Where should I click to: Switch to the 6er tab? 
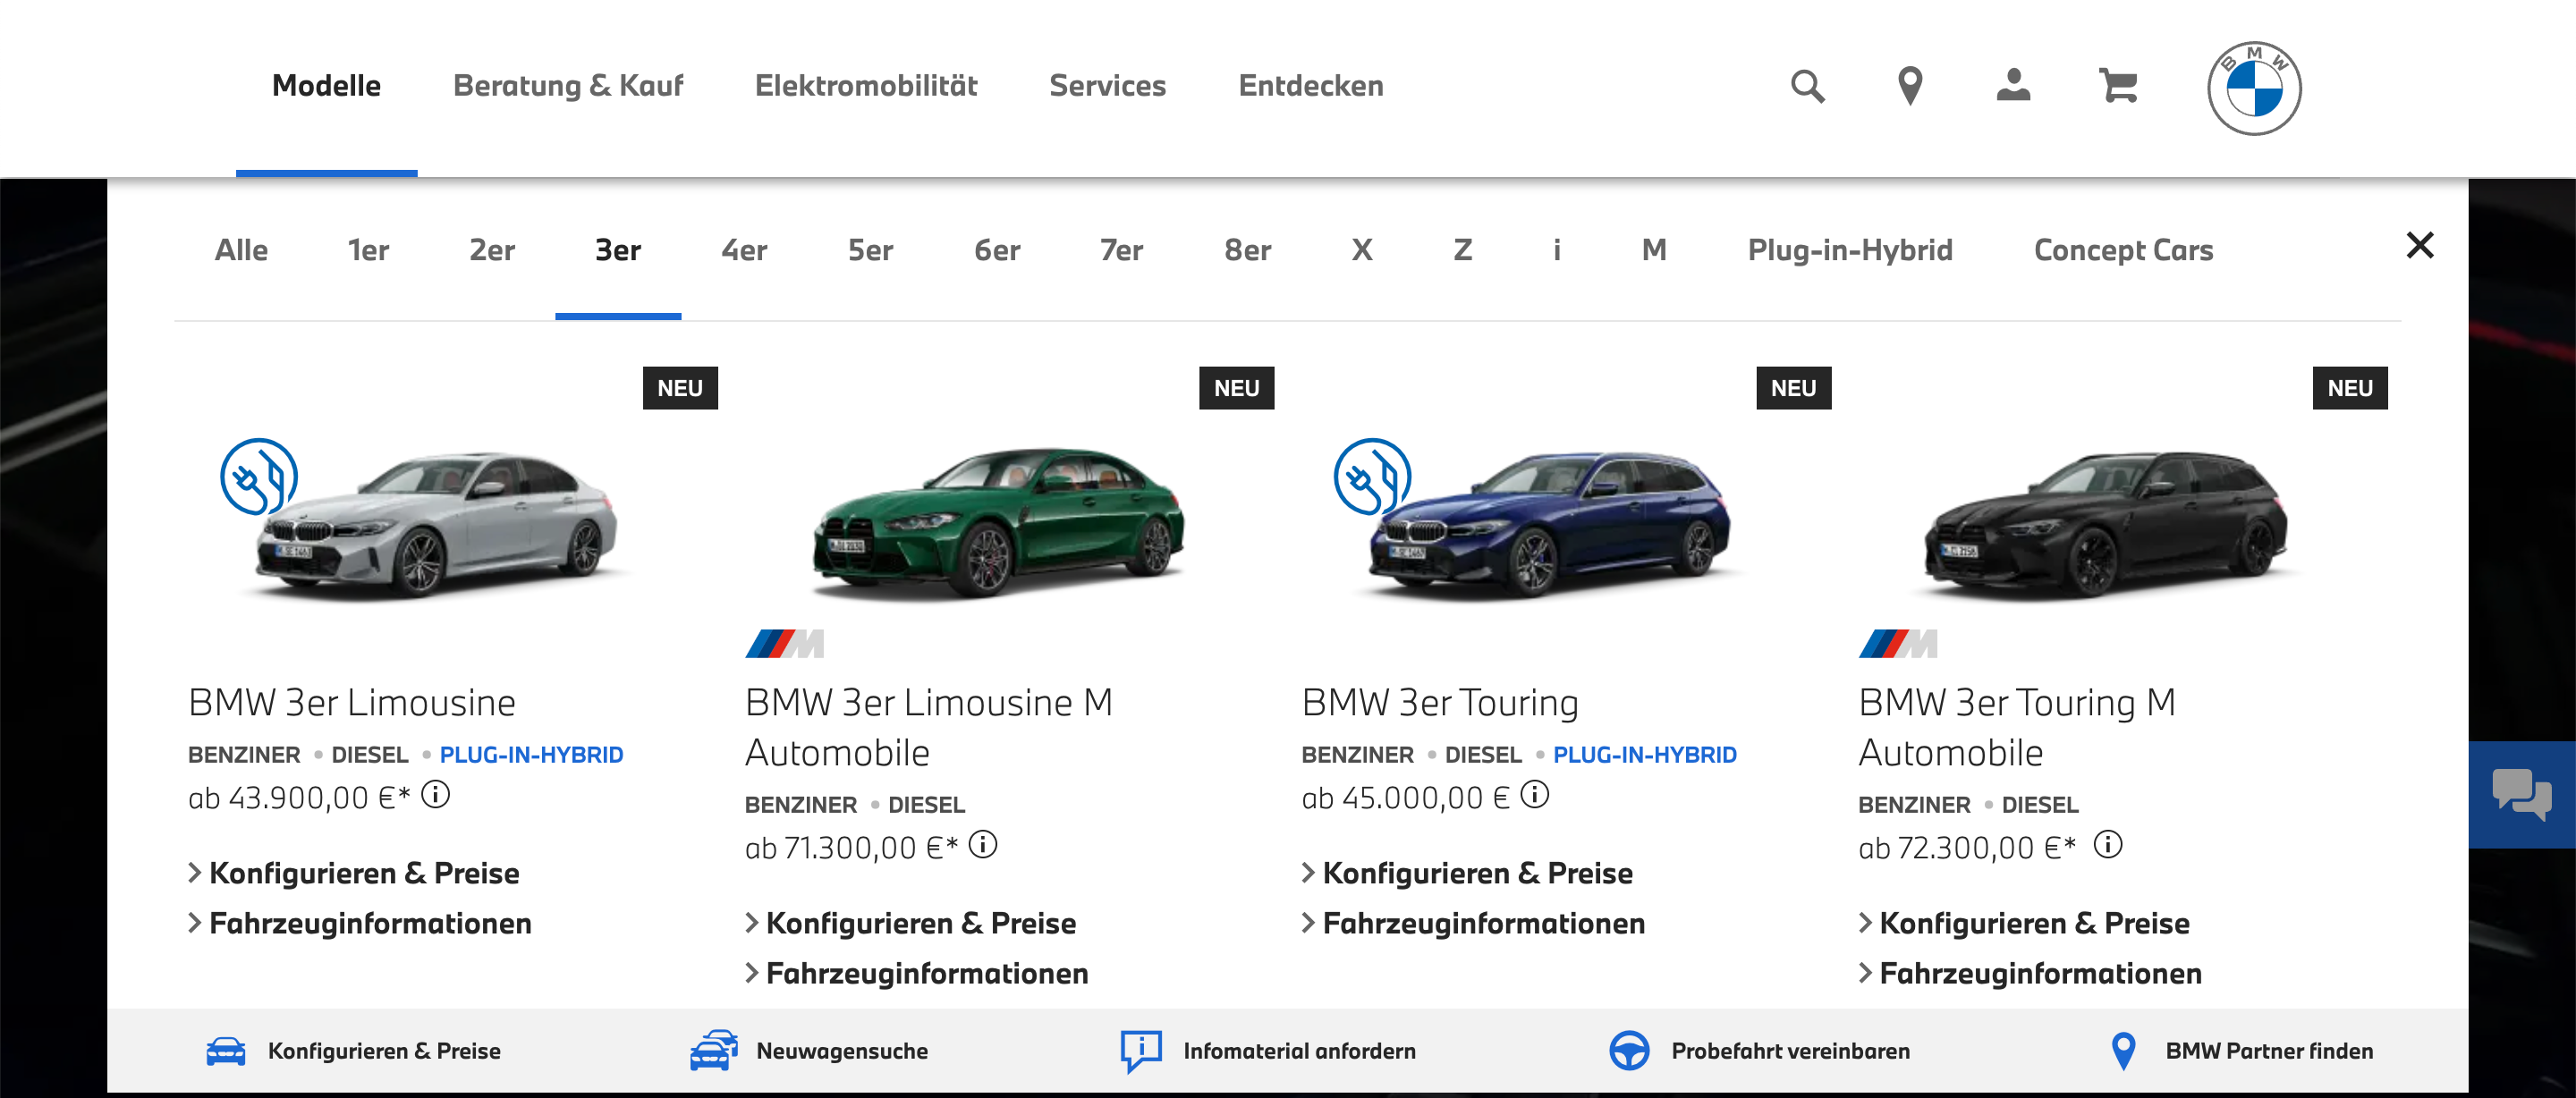click(997, 250)
